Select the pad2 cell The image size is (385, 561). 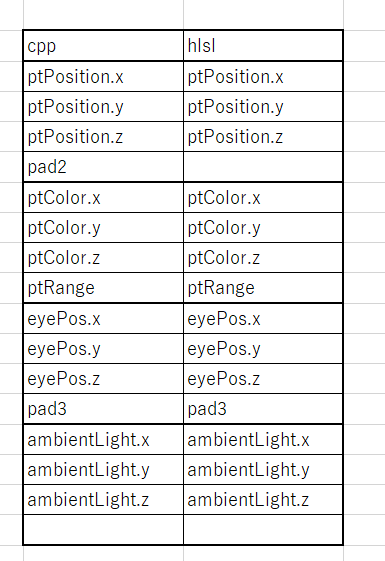103,167
